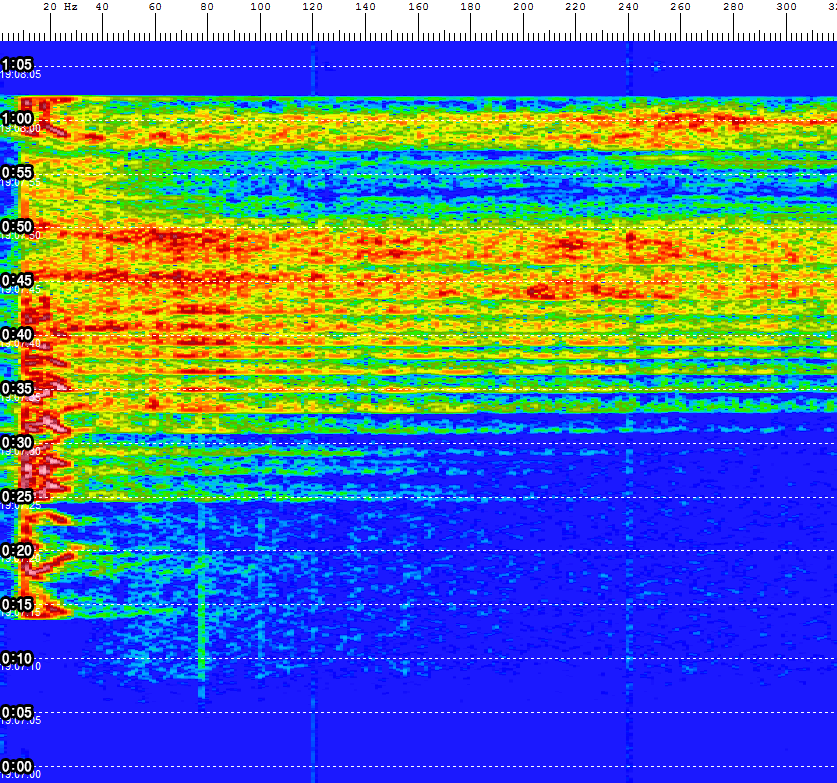Jump to the 0:15 time marker
Screen dimensions: 837x783
pyautogui.click(x=17, y=603)
